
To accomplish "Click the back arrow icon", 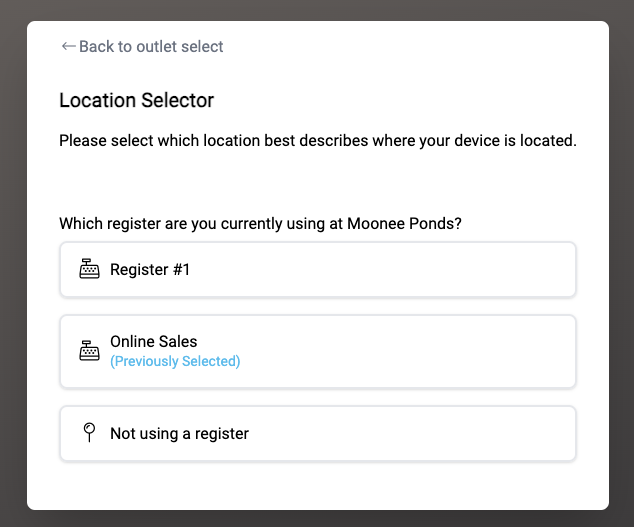I will click(69, 47).
